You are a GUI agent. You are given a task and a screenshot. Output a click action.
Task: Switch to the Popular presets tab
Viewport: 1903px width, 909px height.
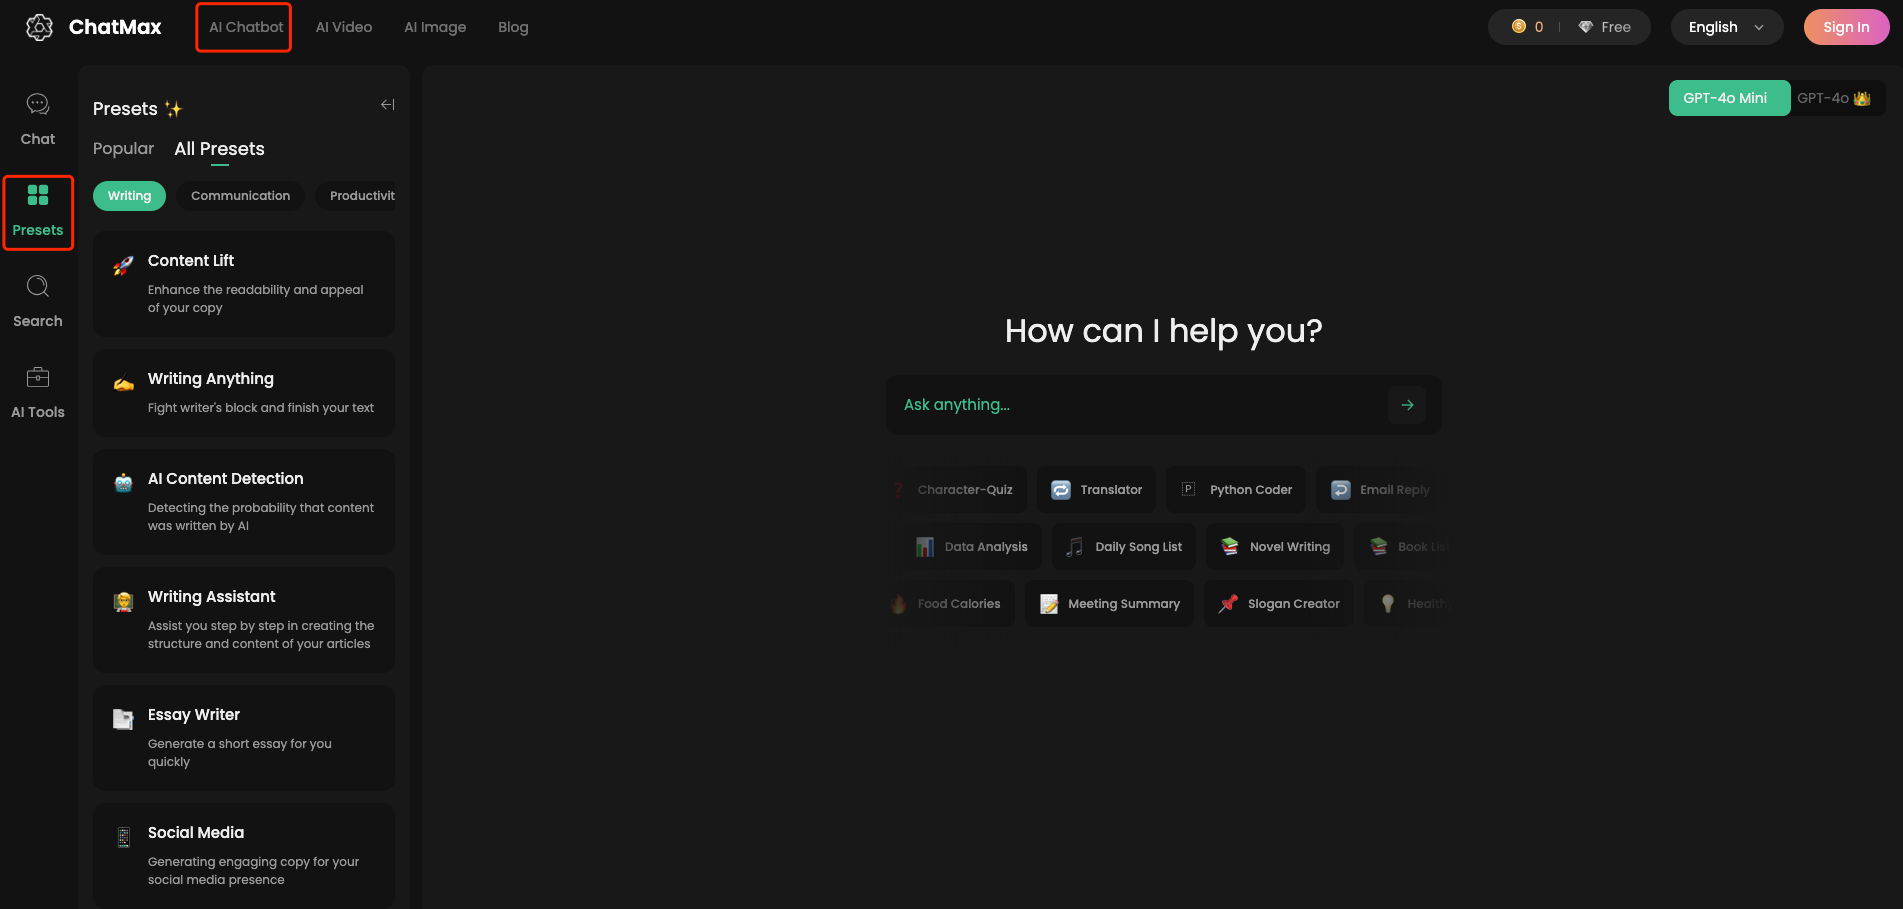click(x=123, y=149)
